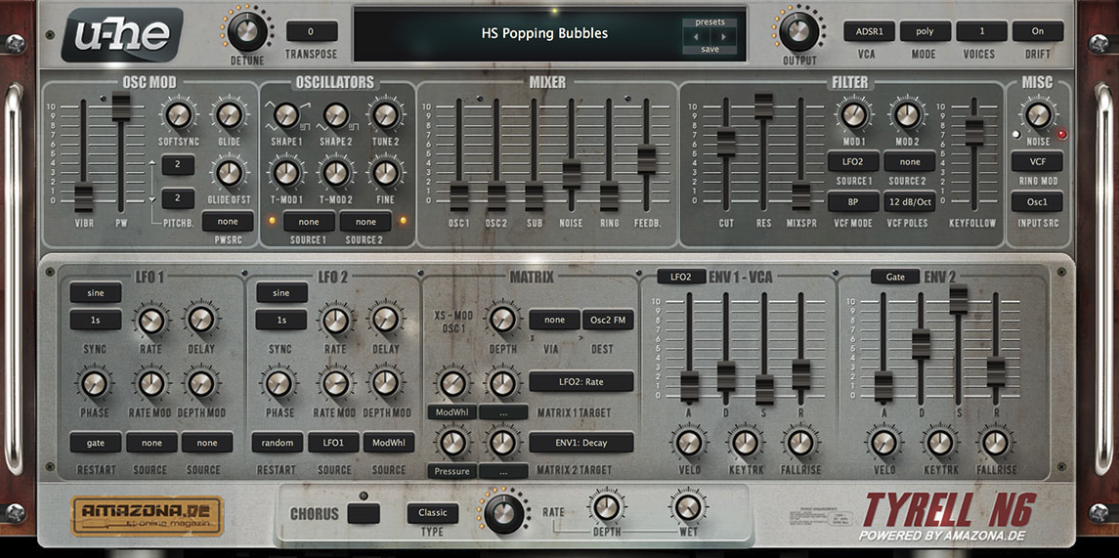Viewport: 1119px width, 558px height.
Task: Open the PWSRC none selector
Action: (x=228, y=222)
